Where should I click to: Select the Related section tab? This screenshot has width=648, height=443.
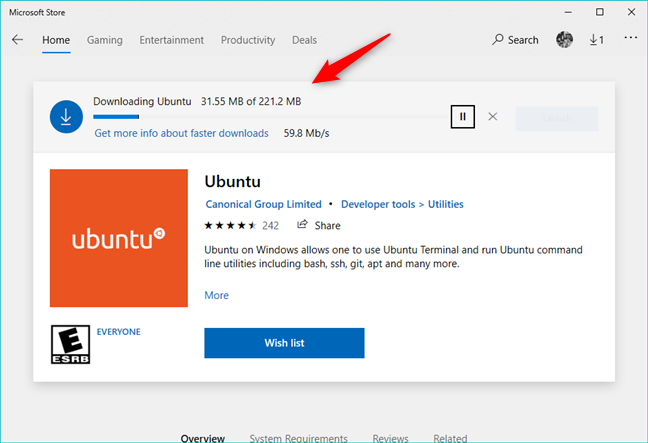(x=450, y=438)
